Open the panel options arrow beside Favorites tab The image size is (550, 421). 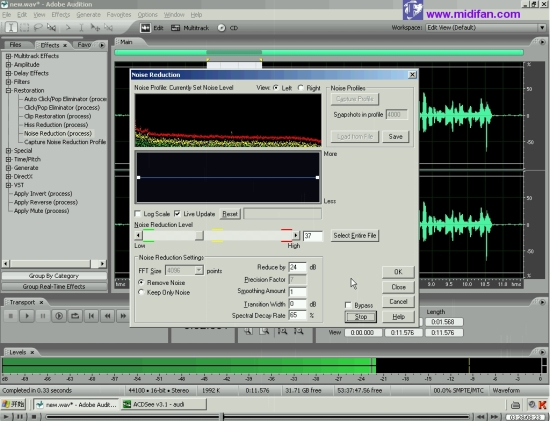point(102,45)
